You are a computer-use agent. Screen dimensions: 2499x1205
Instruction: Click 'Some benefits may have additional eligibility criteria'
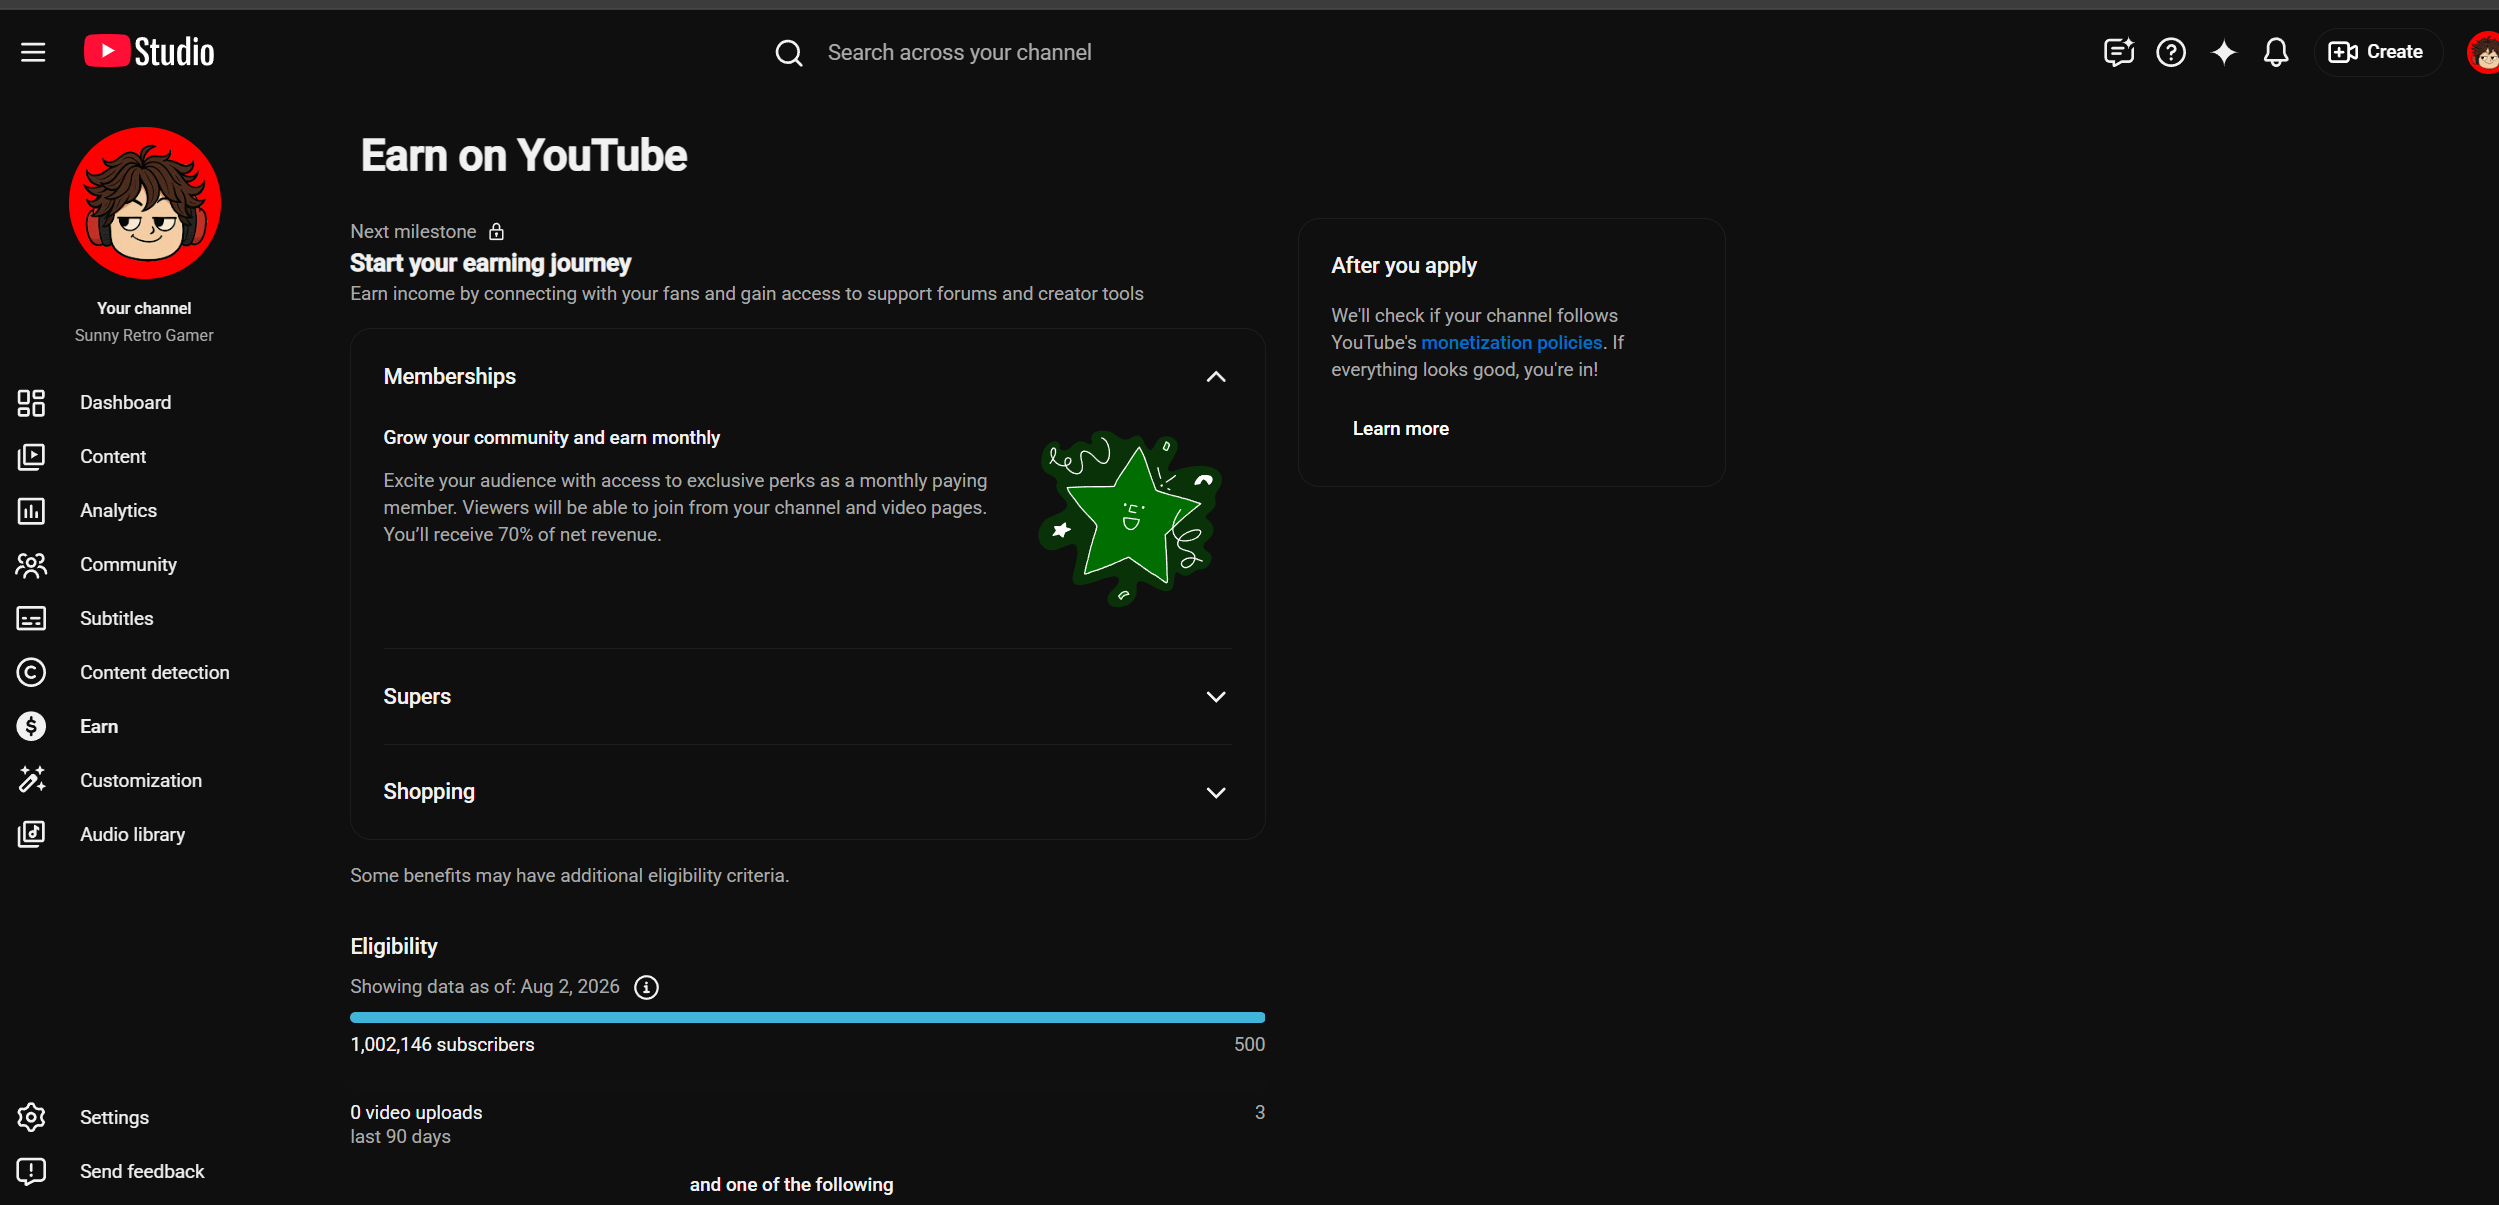tap(569, 876)
